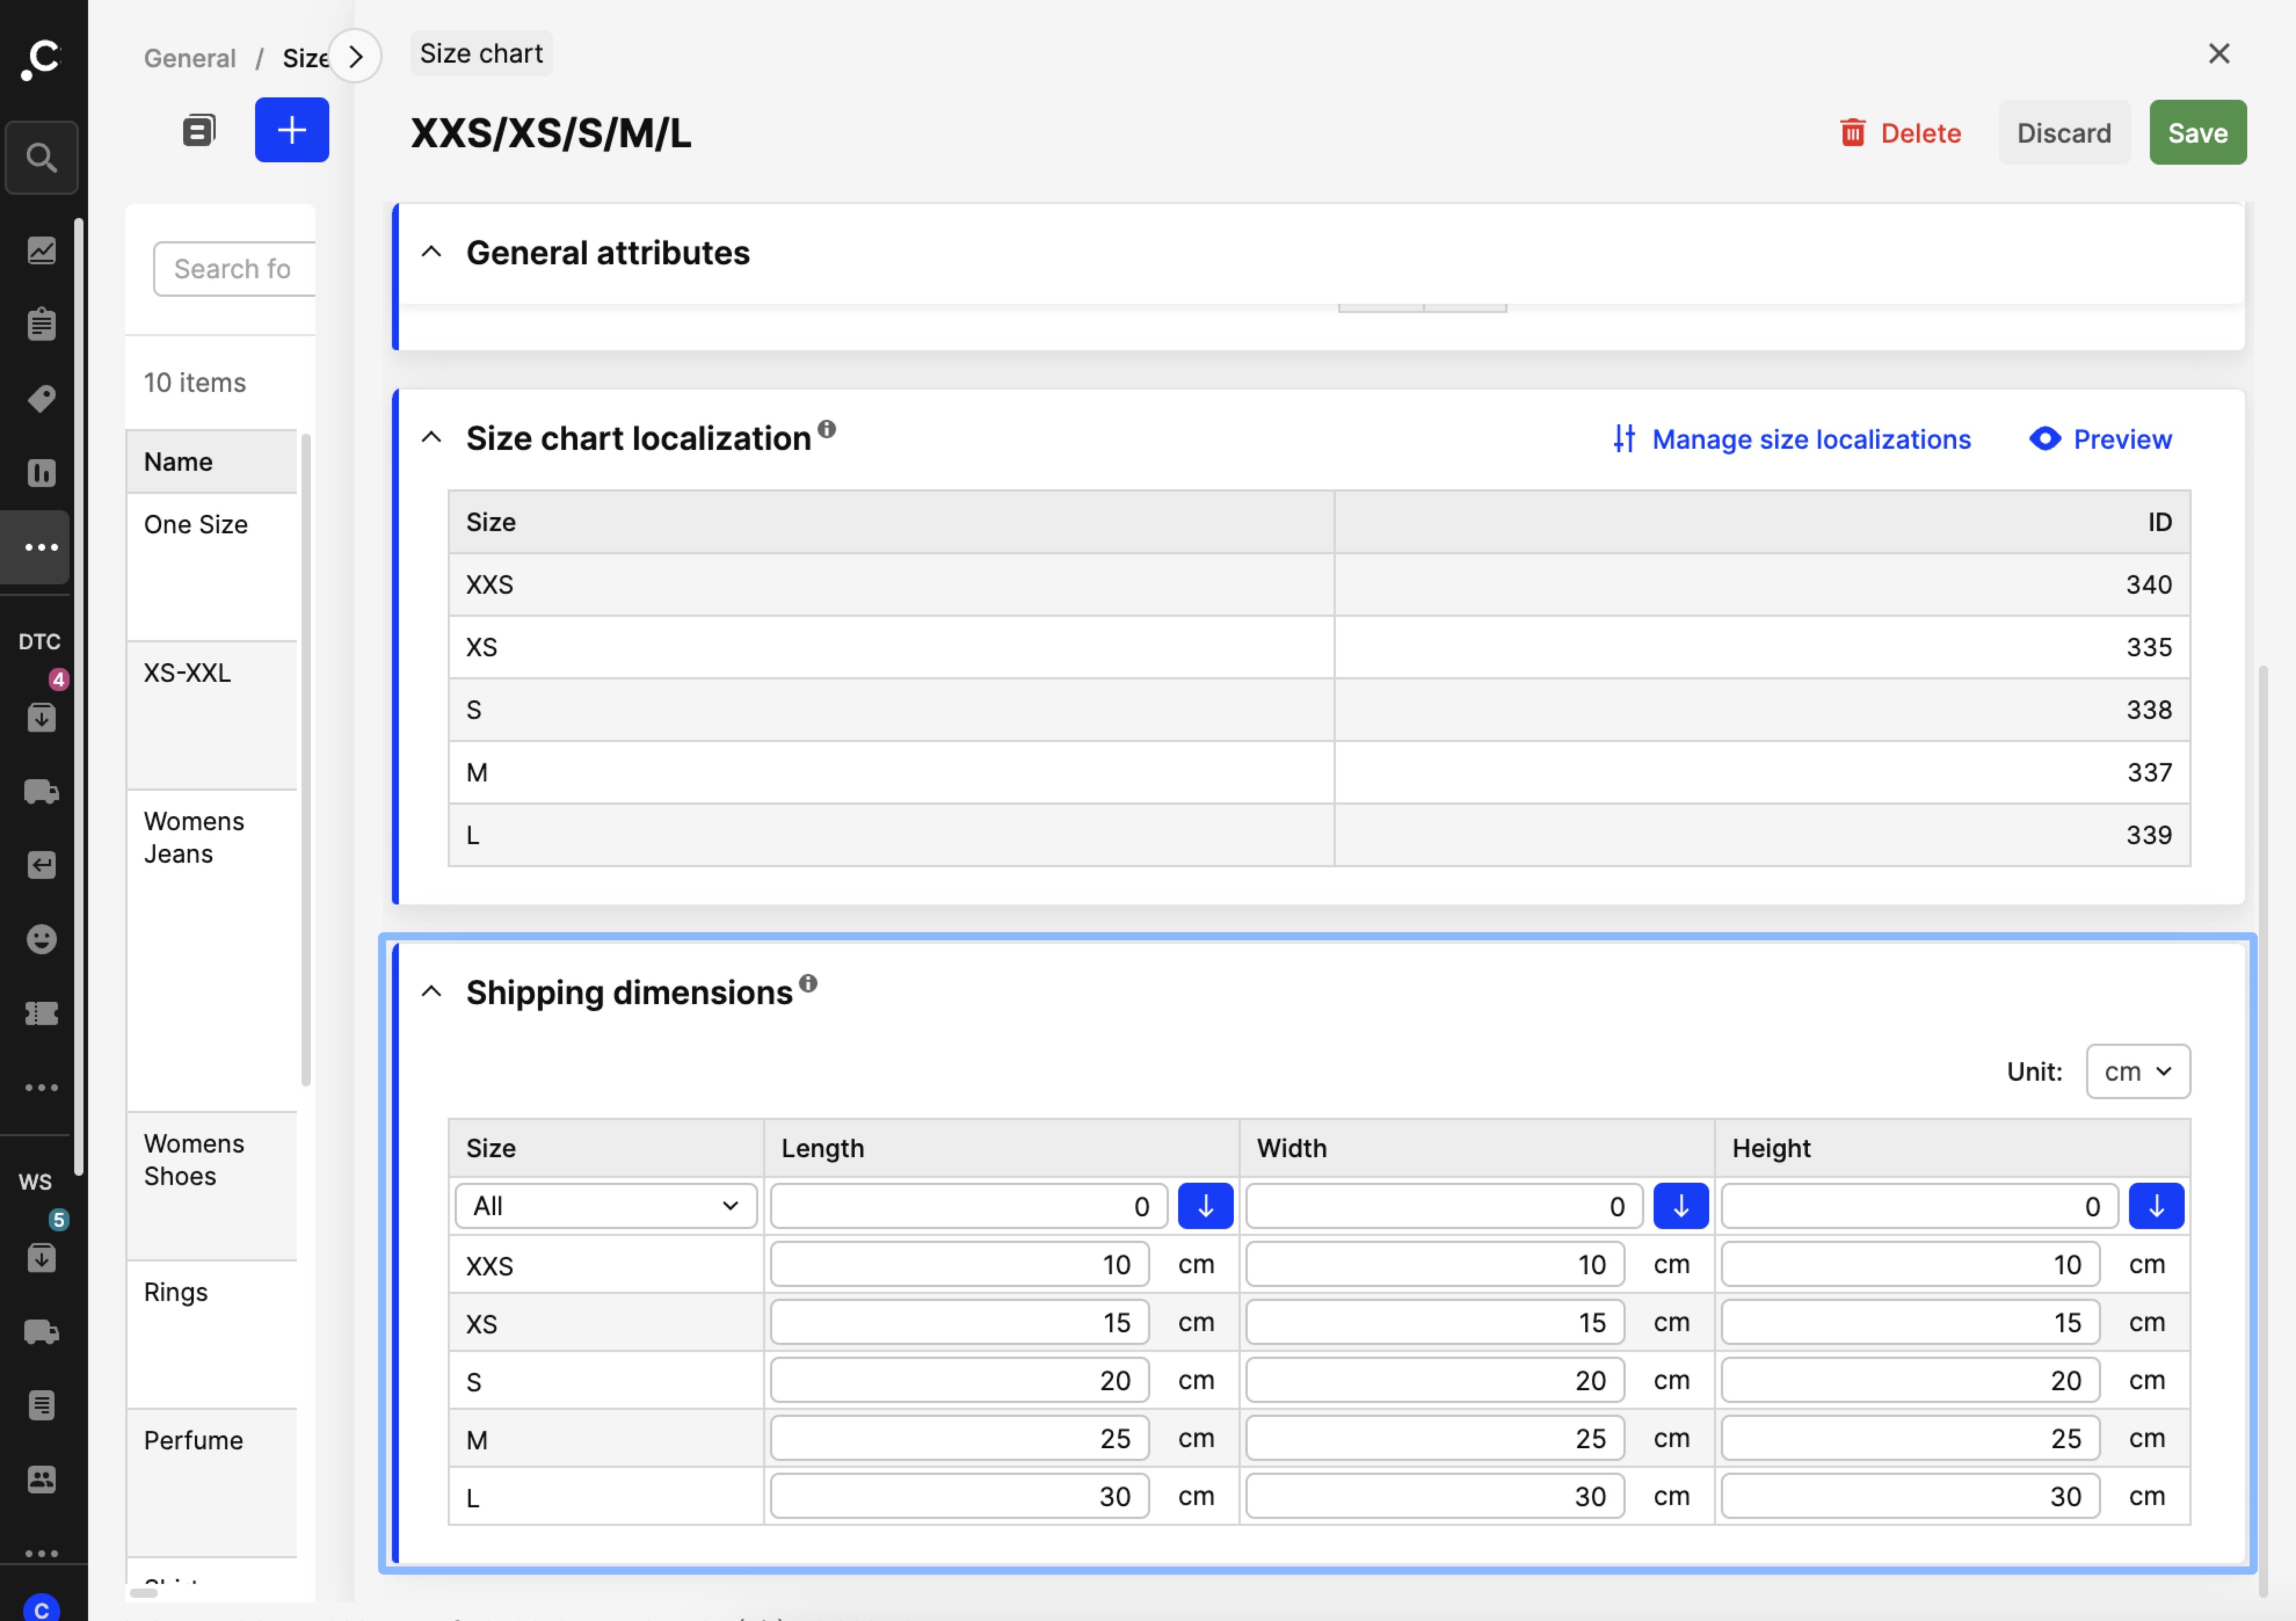Click the Search for field in the list panel
This screenshot has height=1621, width=2296.
pyautogui.click(x=235, y=269)
